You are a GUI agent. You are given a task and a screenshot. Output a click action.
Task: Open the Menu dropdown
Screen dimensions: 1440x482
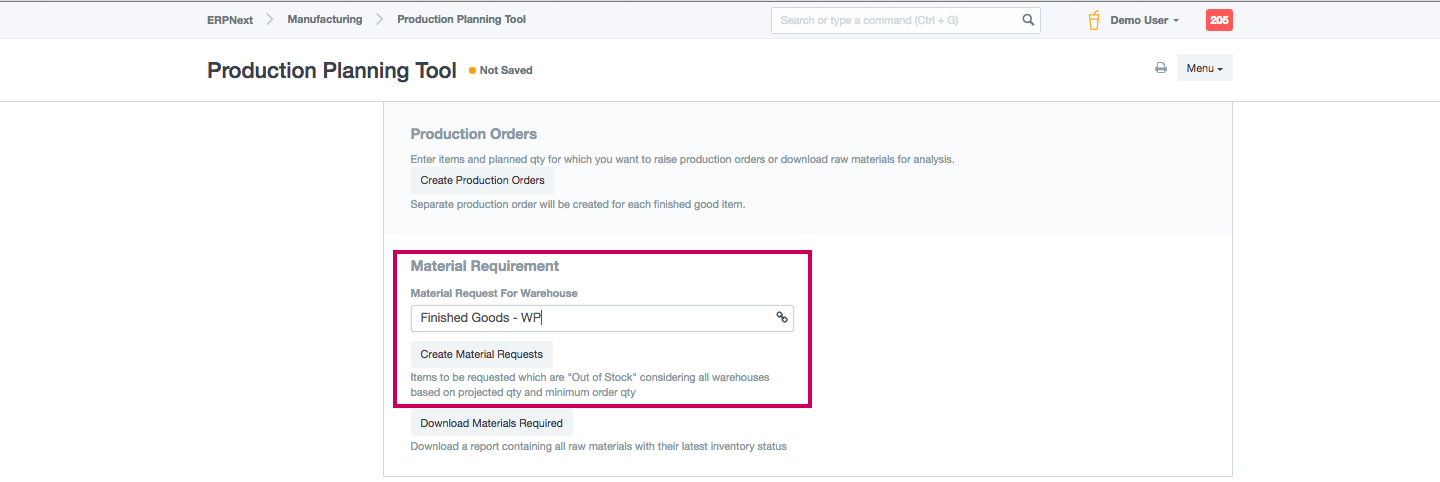pos(1204,68)
